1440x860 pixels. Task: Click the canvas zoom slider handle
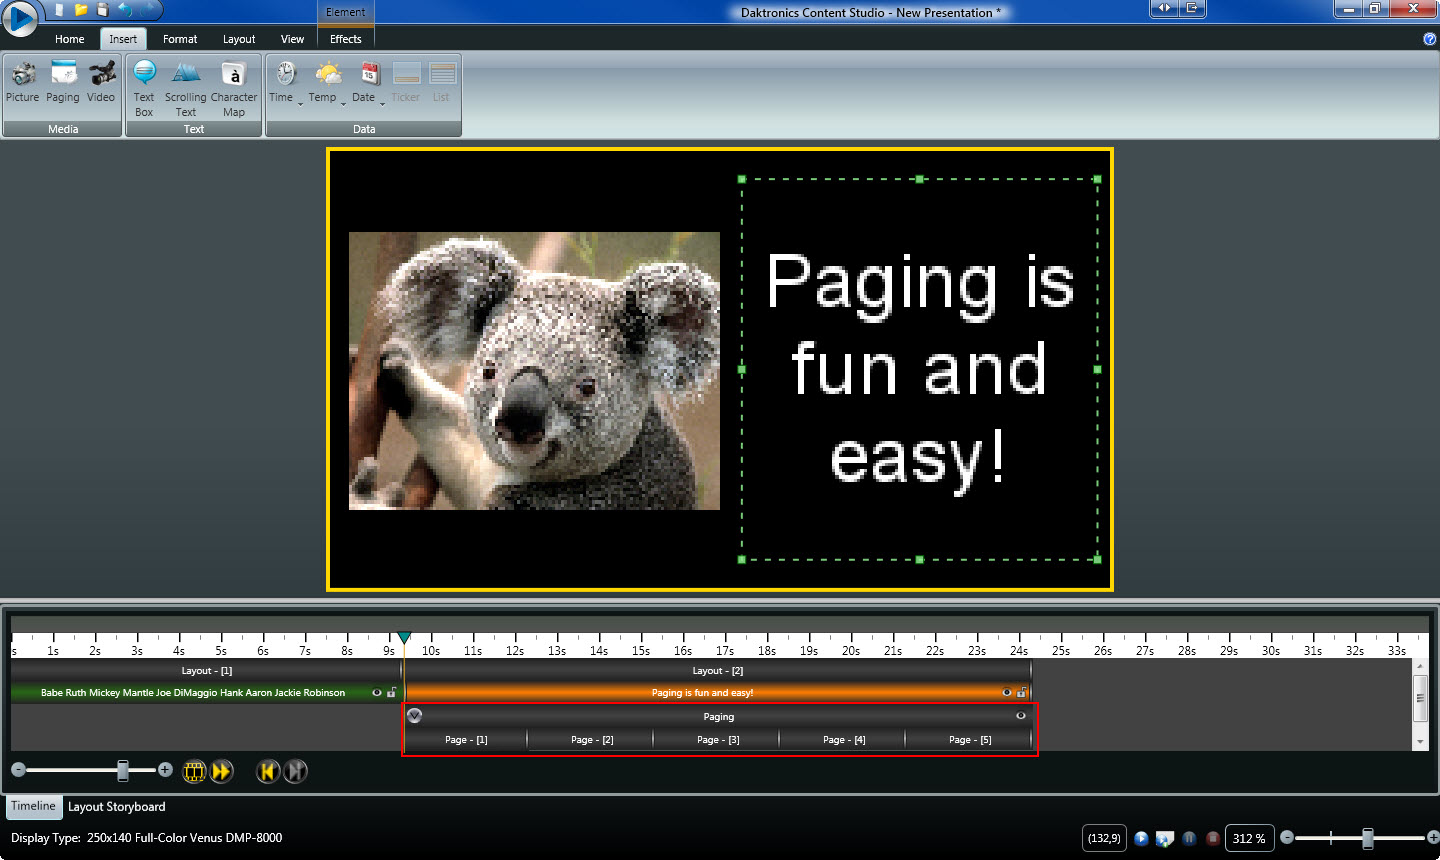[1367, 838]
